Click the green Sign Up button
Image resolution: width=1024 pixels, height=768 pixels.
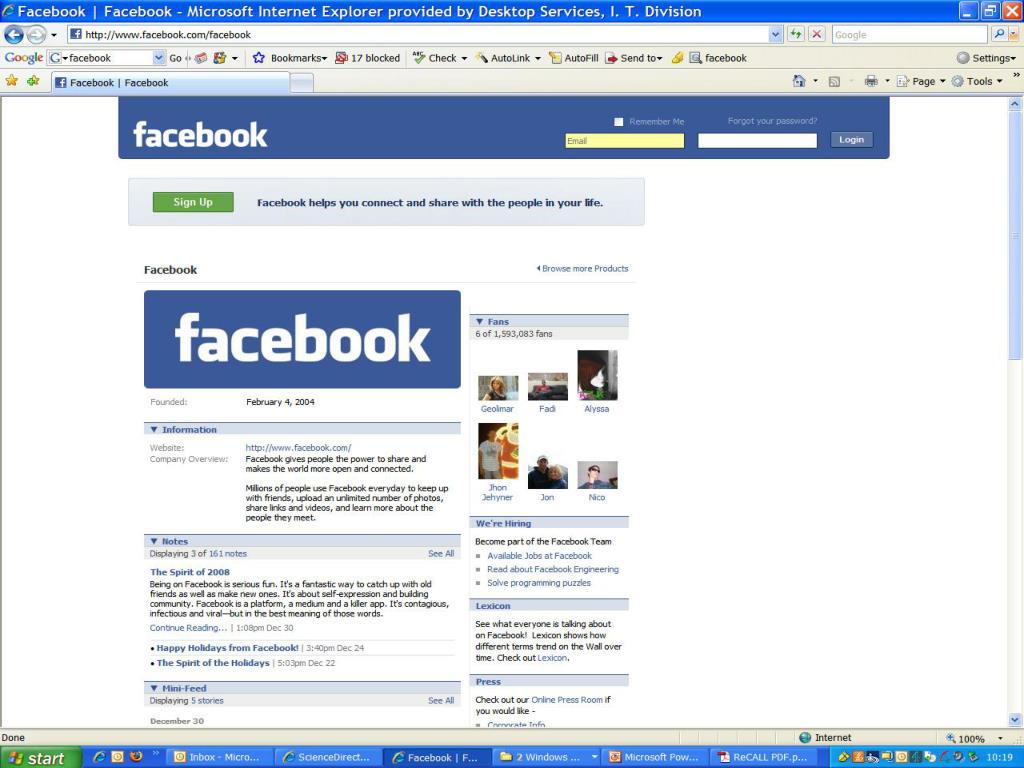(193, 202)
